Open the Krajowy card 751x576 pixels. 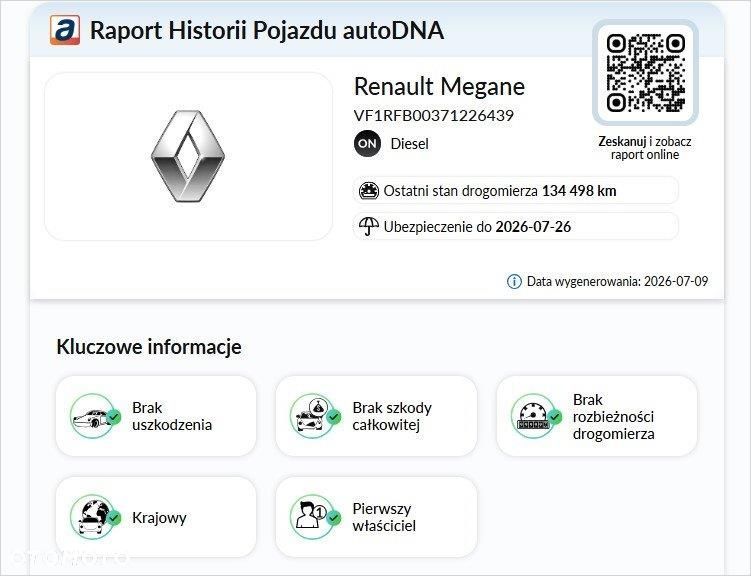pyautogui.click(x=156, y=517)
